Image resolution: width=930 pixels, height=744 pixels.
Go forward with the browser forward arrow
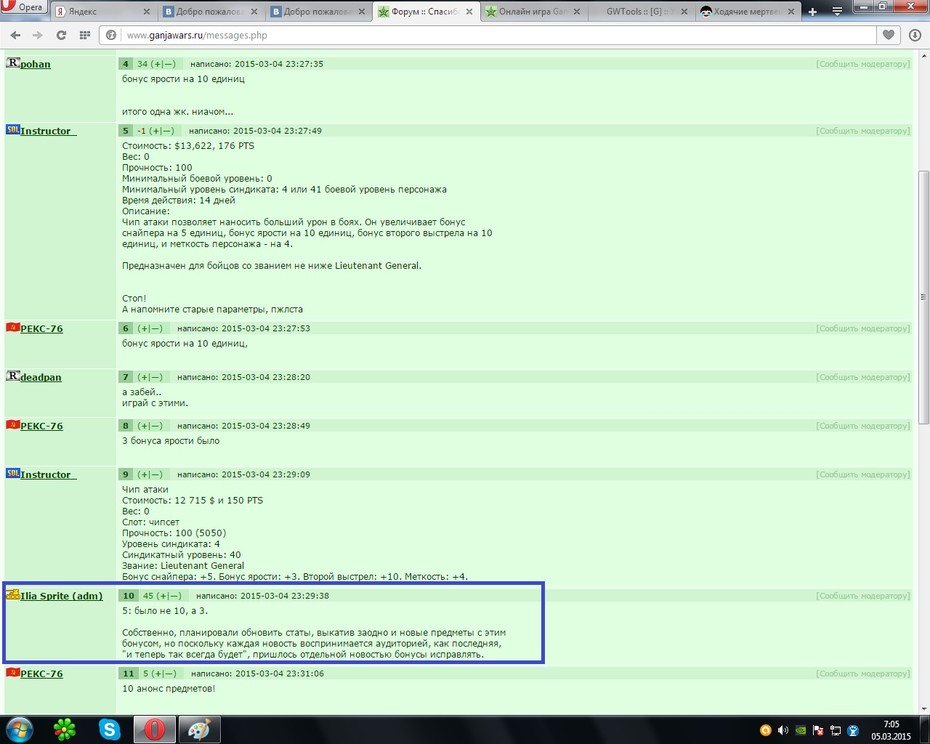[37, 36]
